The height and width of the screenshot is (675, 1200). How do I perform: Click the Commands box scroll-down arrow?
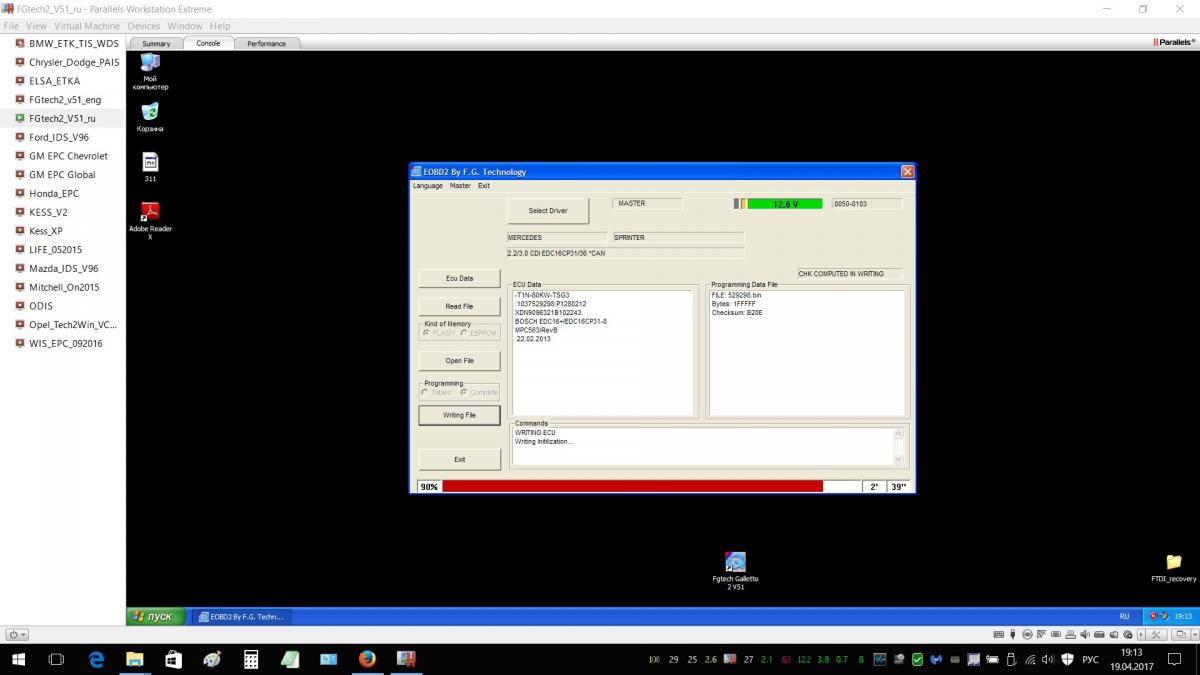click(899, 459)
